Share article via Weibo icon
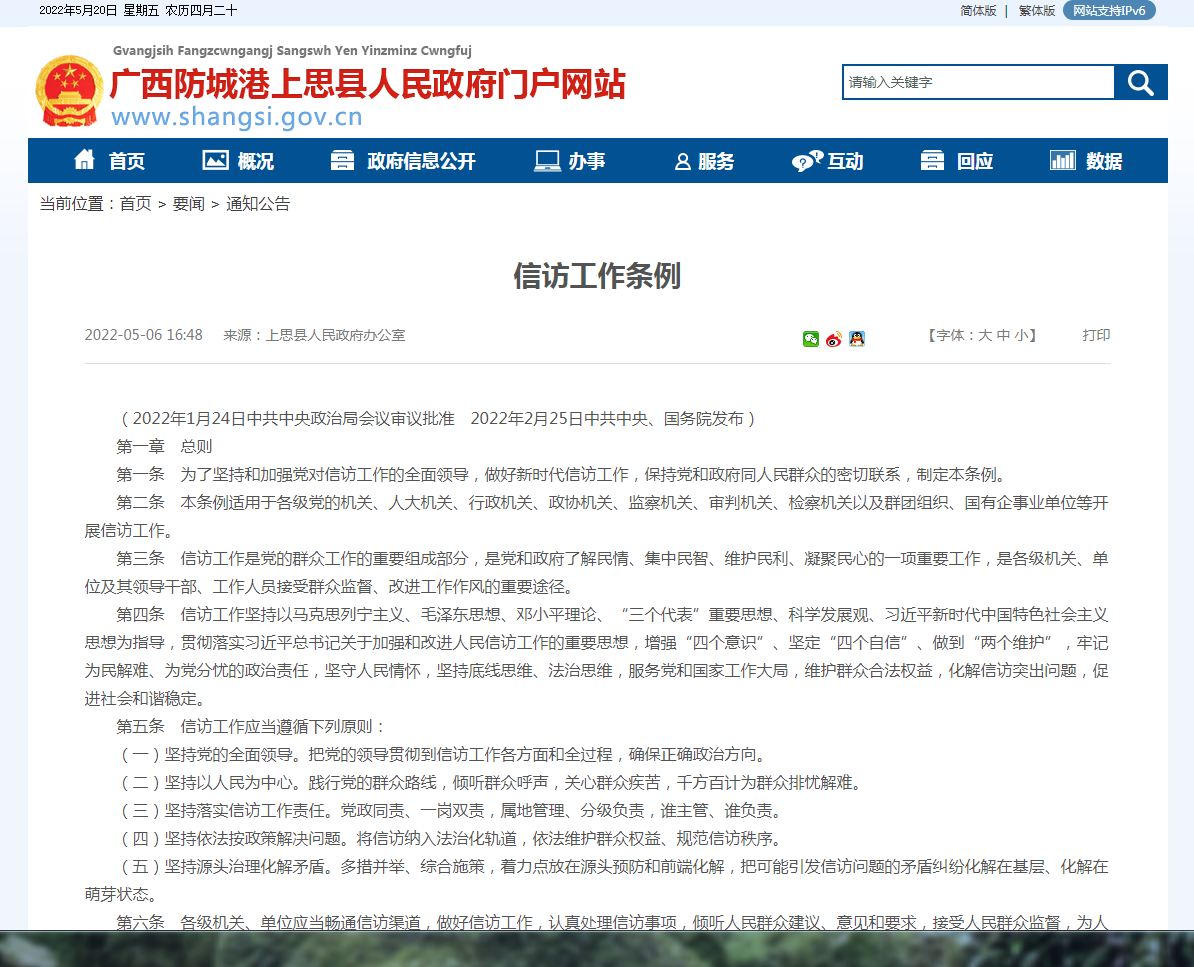Viewport: 1194px width, 967px height. 834,339
